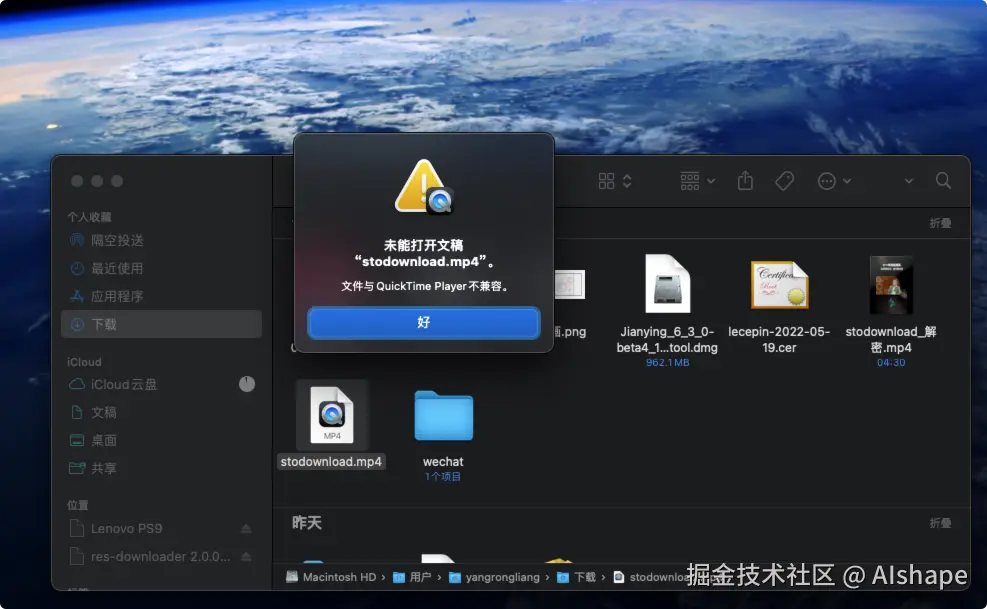The image size is (987, 609).
Task: Click the 好 button in the dialog
Action: (424, 322)
